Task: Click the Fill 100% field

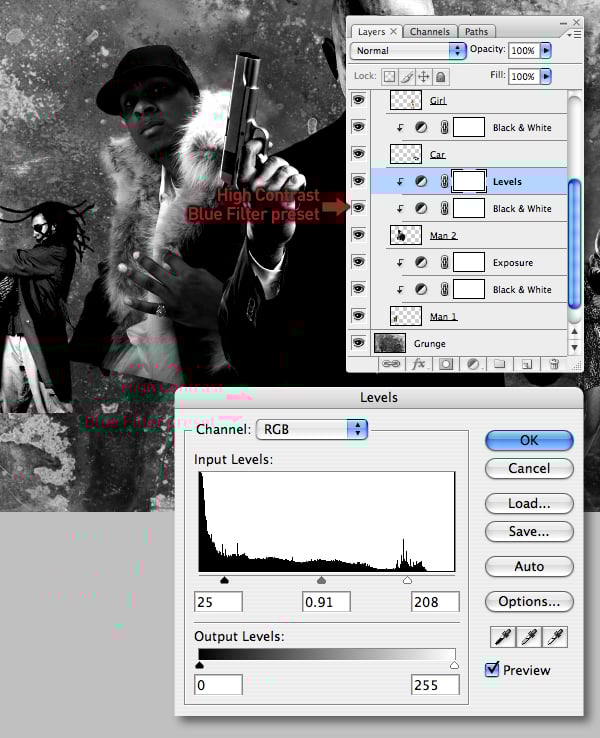Action: coord(523,76)
